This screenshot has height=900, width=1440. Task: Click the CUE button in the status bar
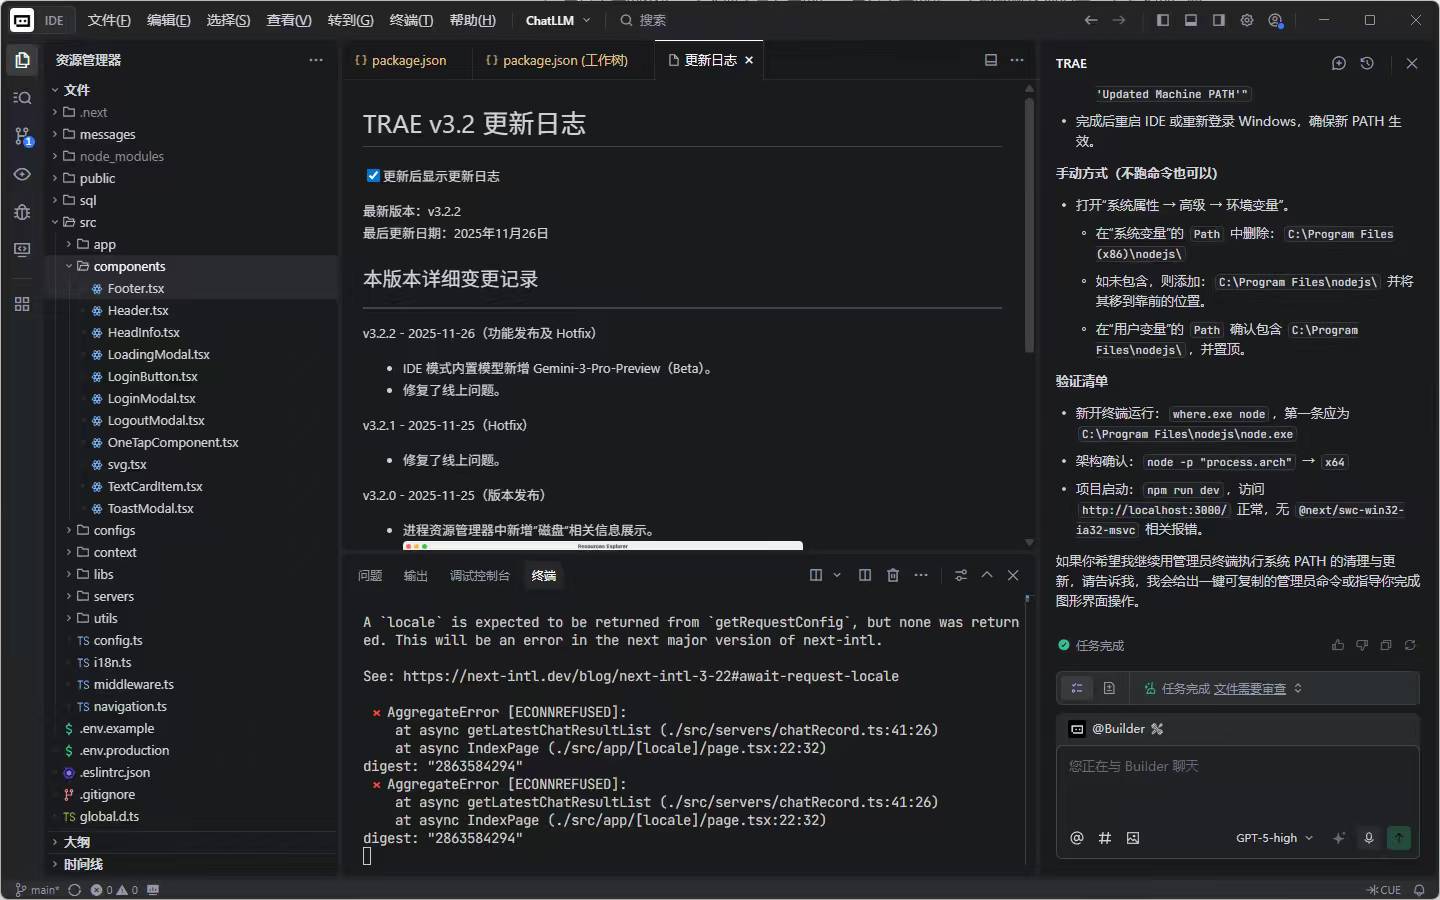pyautogui.click(x=1384, y=890)
